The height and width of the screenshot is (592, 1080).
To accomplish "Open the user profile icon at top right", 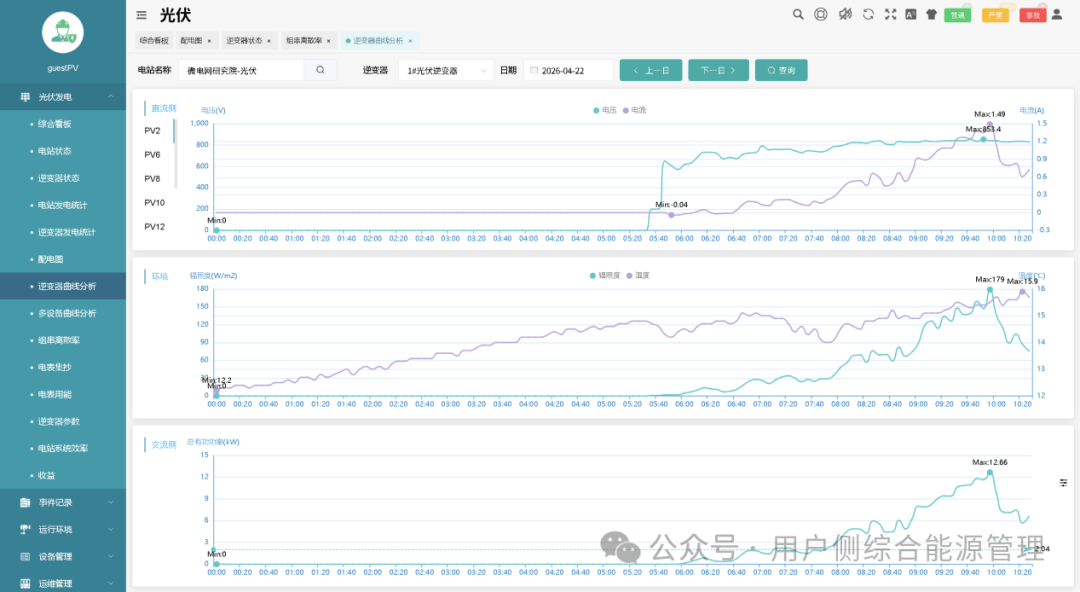I will coord(1057,14).
